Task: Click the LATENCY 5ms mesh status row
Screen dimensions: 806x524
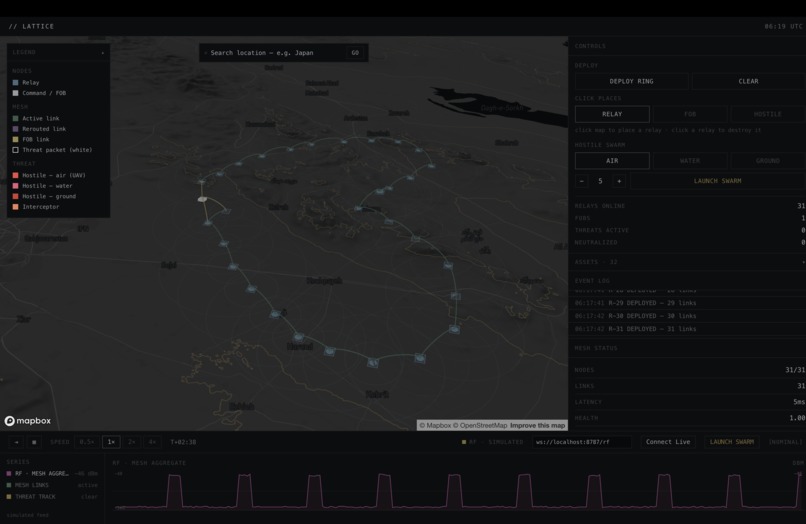Action: pos(690,402)
